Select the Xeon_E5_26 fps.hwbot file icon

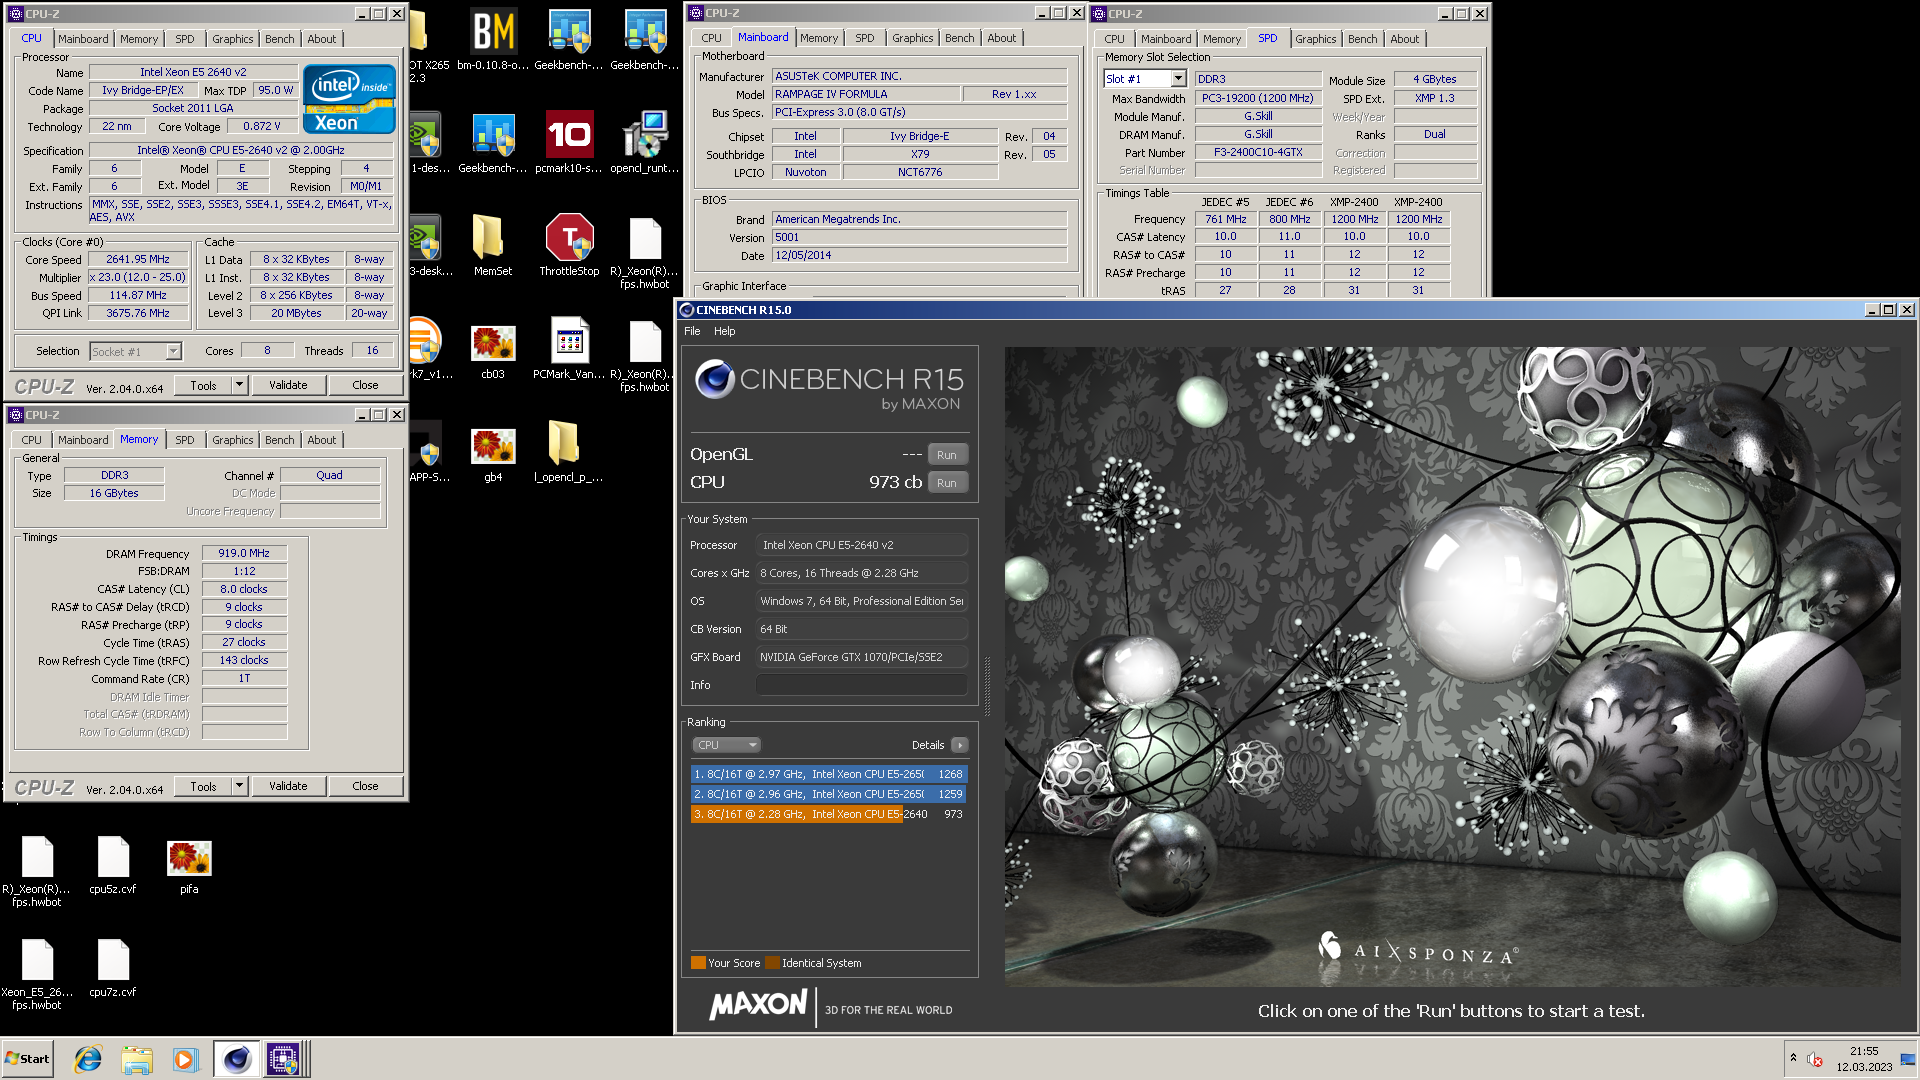pyautogui.click(x=37, y=974)
